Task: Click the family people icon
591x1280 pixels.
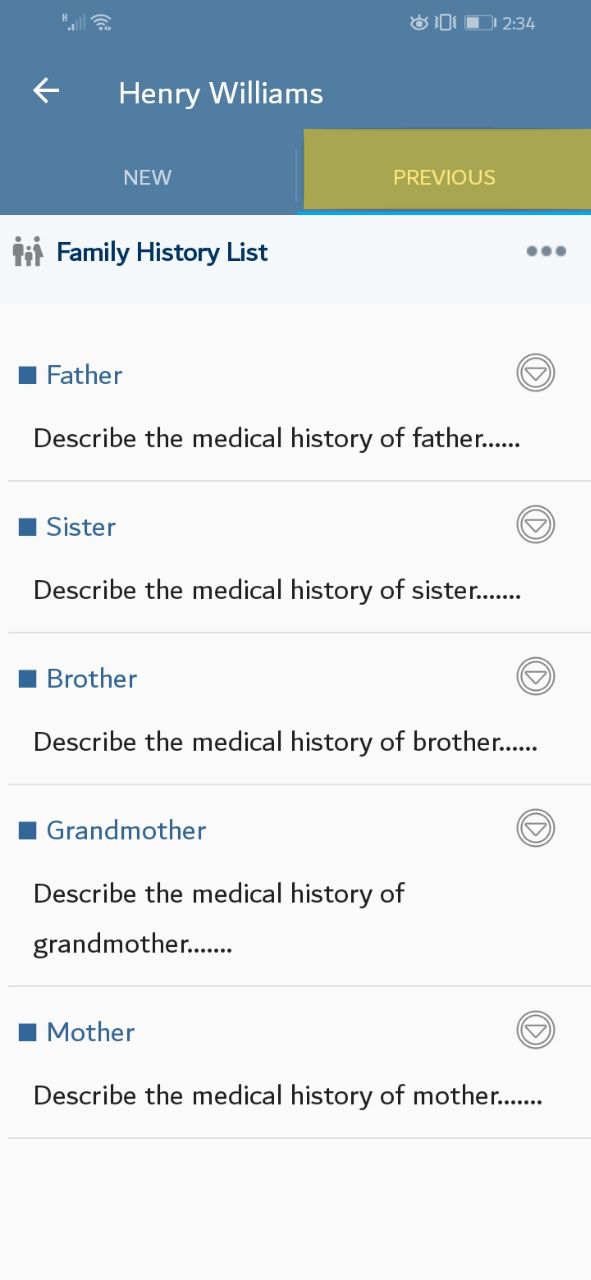Action: coord(28,252)
